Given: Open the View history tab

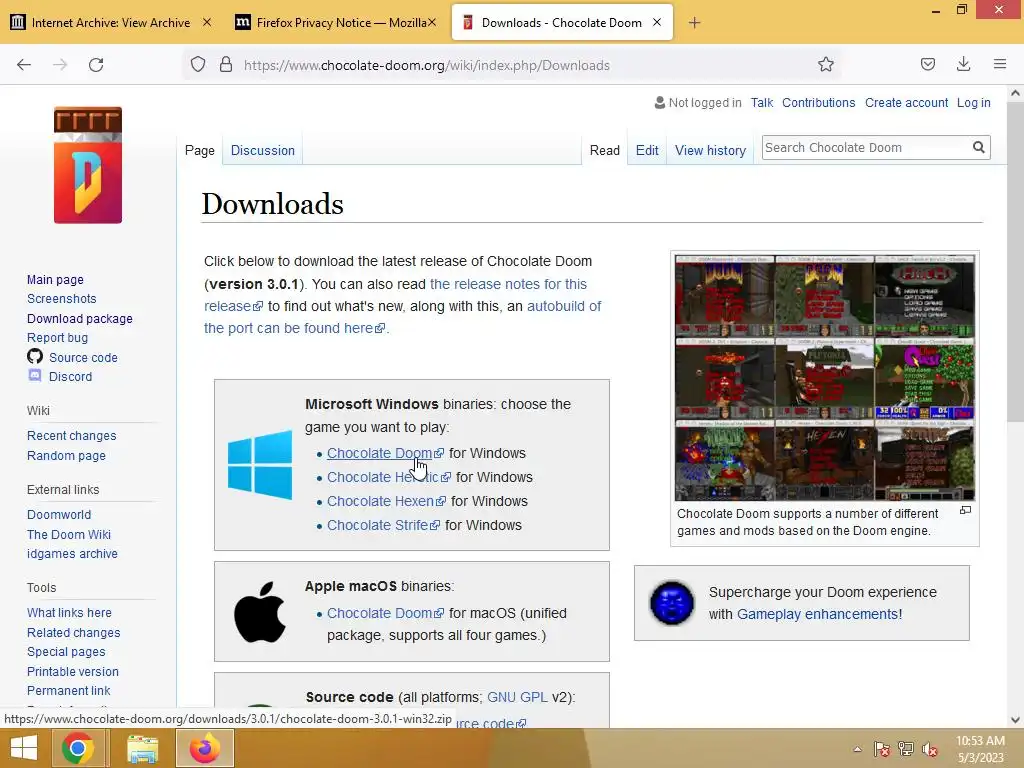Looking at the screenshot, I should [x=711, y=150].
